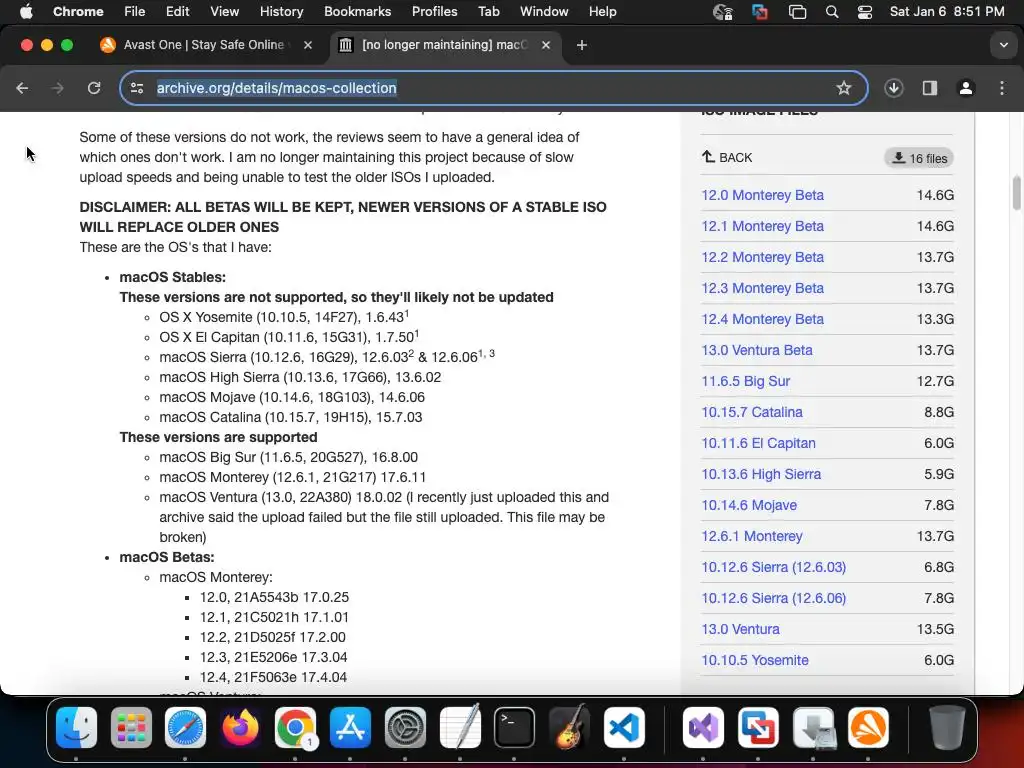Open 10.12.6 Sierra (12.6.06) file
This screenshot has width=1024, height=768.
[x=774, y=598]
